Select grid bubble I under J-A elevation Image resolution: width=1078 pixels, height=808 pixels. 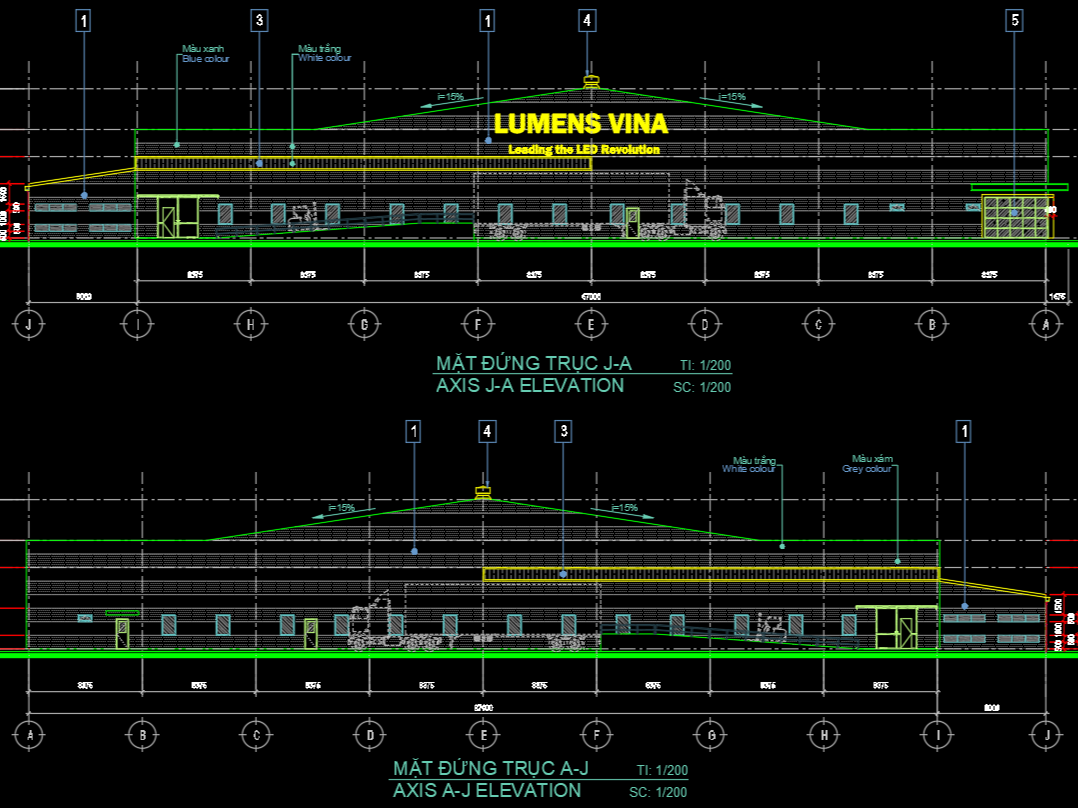(138, 324)
